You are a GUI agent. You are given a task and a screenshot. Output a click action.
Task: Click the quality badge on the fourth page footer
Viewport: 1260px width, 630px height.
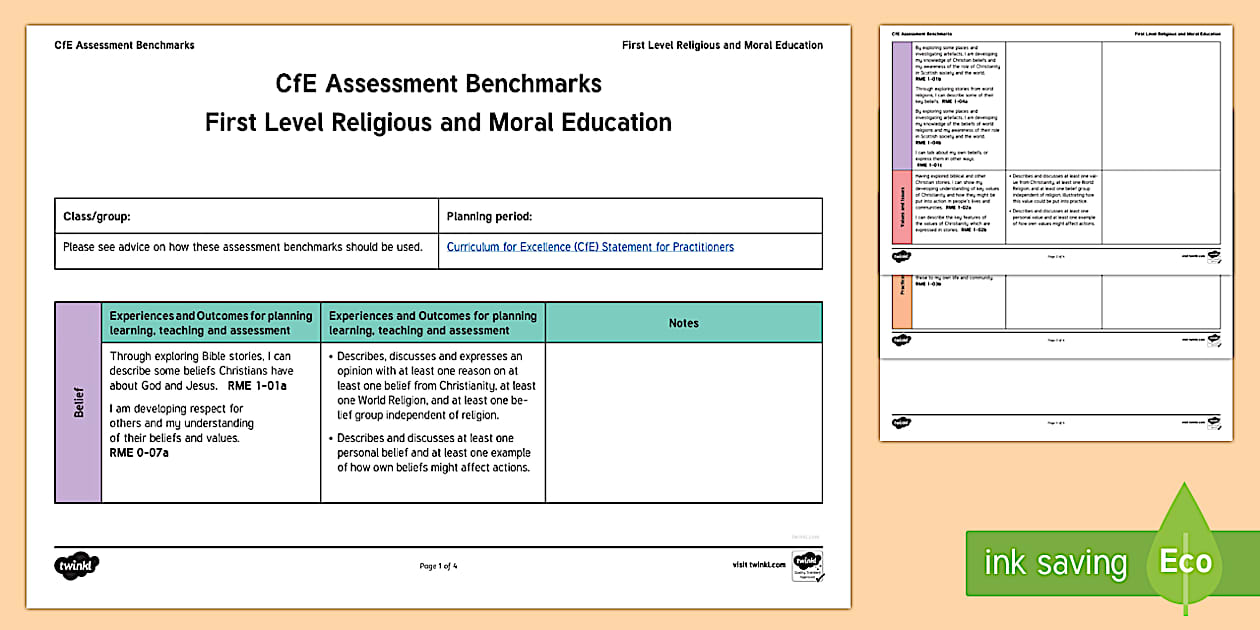point(1212,422)
